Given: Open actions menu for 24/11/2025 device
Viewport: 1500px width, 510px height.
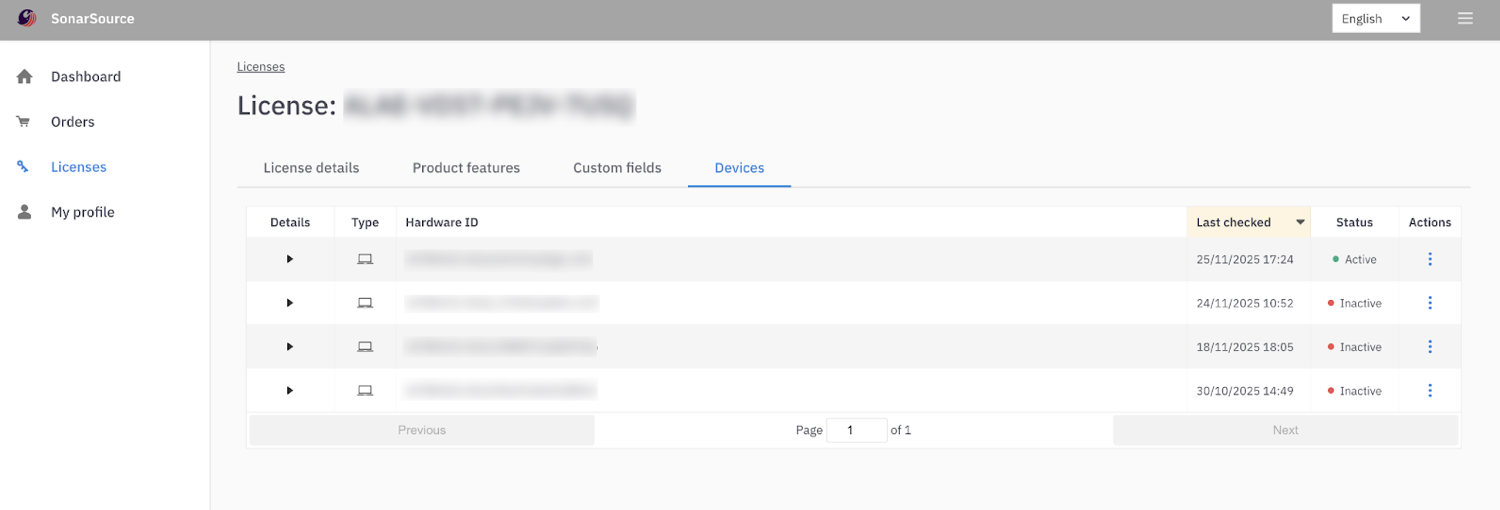Looking at the screenshot, I should (1429, 303).
